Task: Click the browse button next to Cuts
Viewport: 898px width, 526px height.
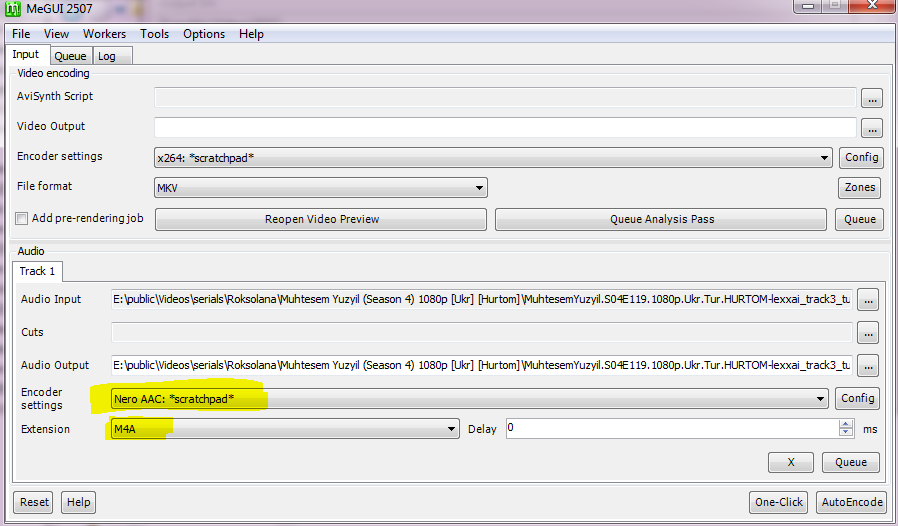Action: (x=867, y=333)
